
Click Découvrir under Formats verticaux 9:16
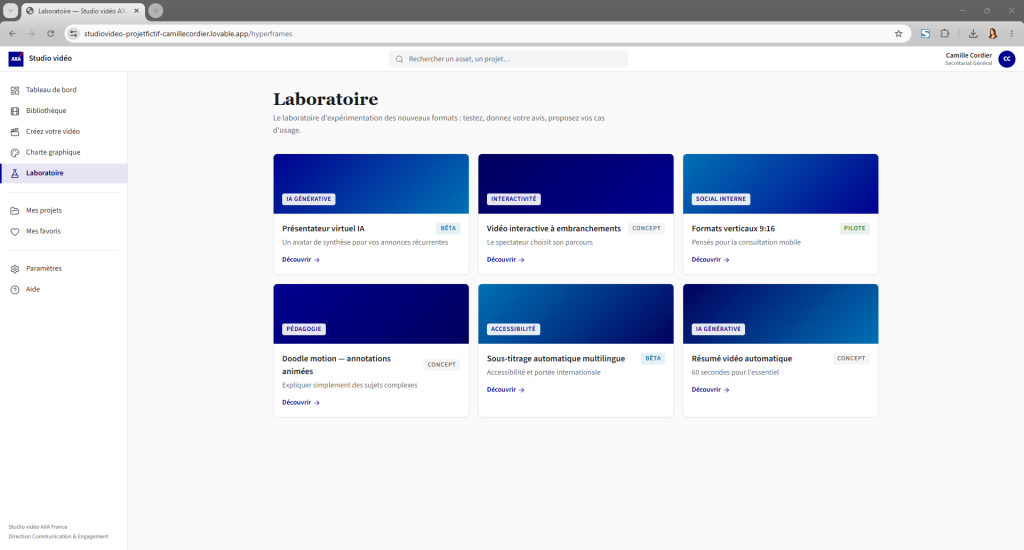coord(711,260)
